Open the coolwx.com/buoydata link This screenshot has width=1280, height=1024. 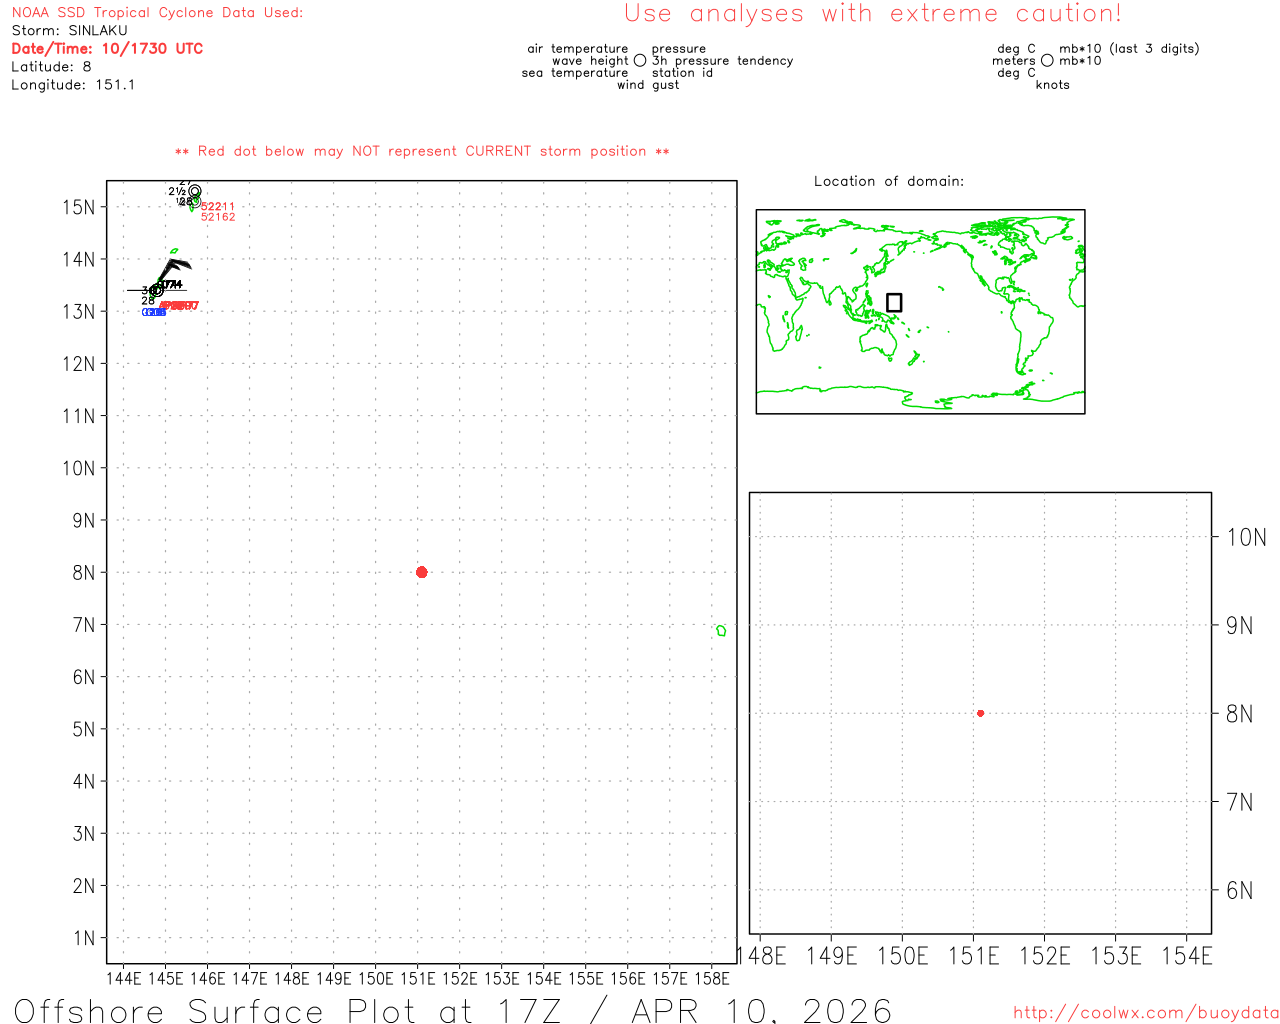pyautogui.click(x=1146, y=1013)
